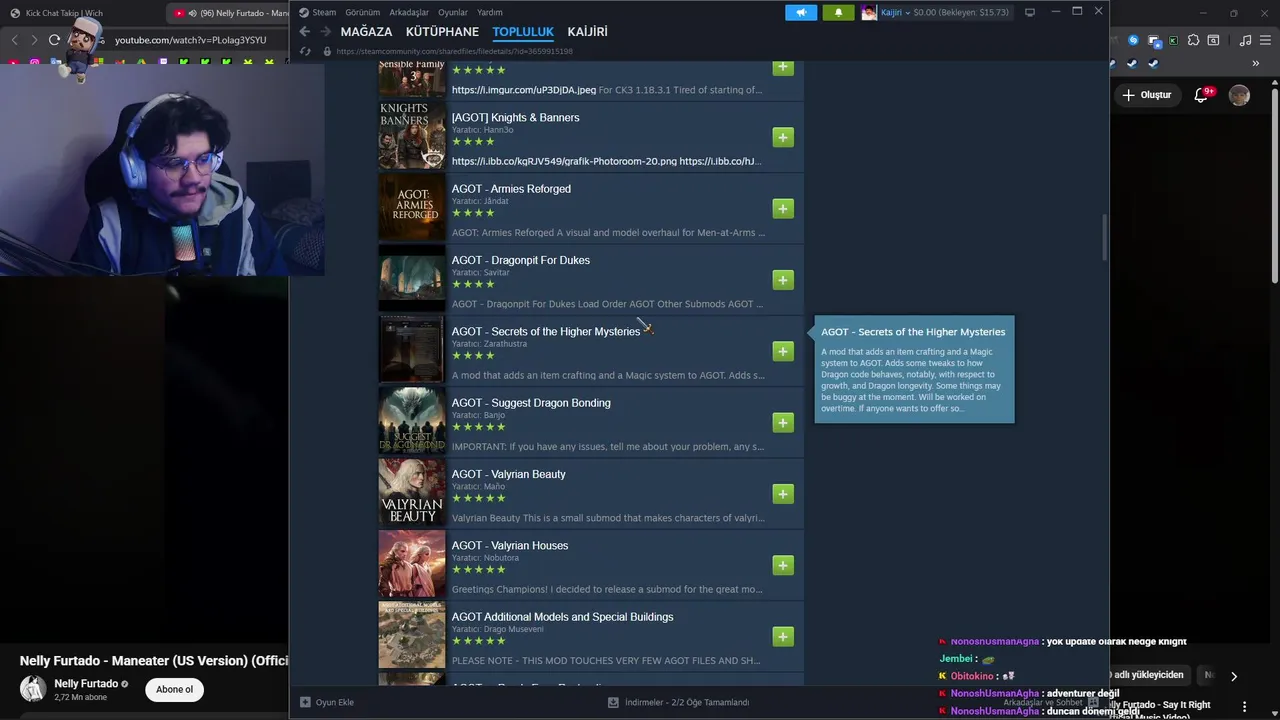
Task: Open the Arkadaşlar menu
Action: pos(409,12)
